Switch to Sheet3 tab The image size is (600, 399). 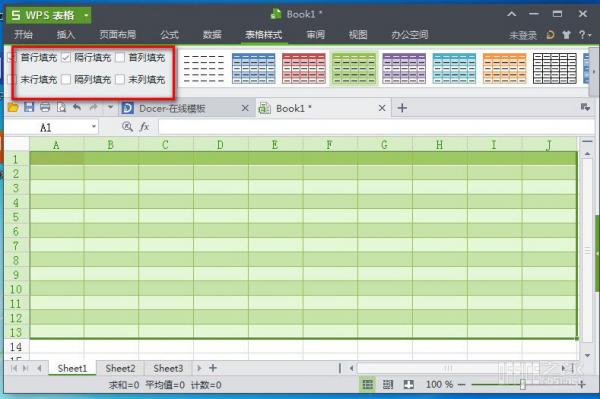coord(168,368)
